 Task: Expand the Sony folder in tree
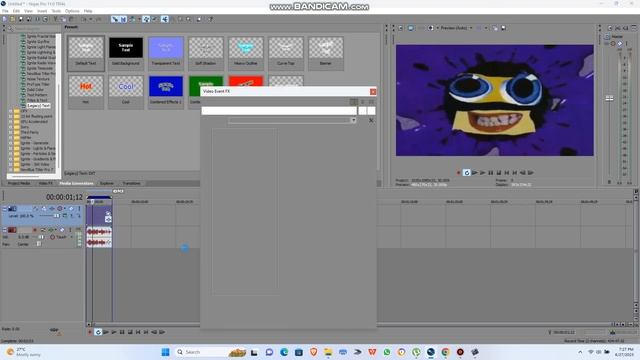pyautogui.click(x=11, y=127)
